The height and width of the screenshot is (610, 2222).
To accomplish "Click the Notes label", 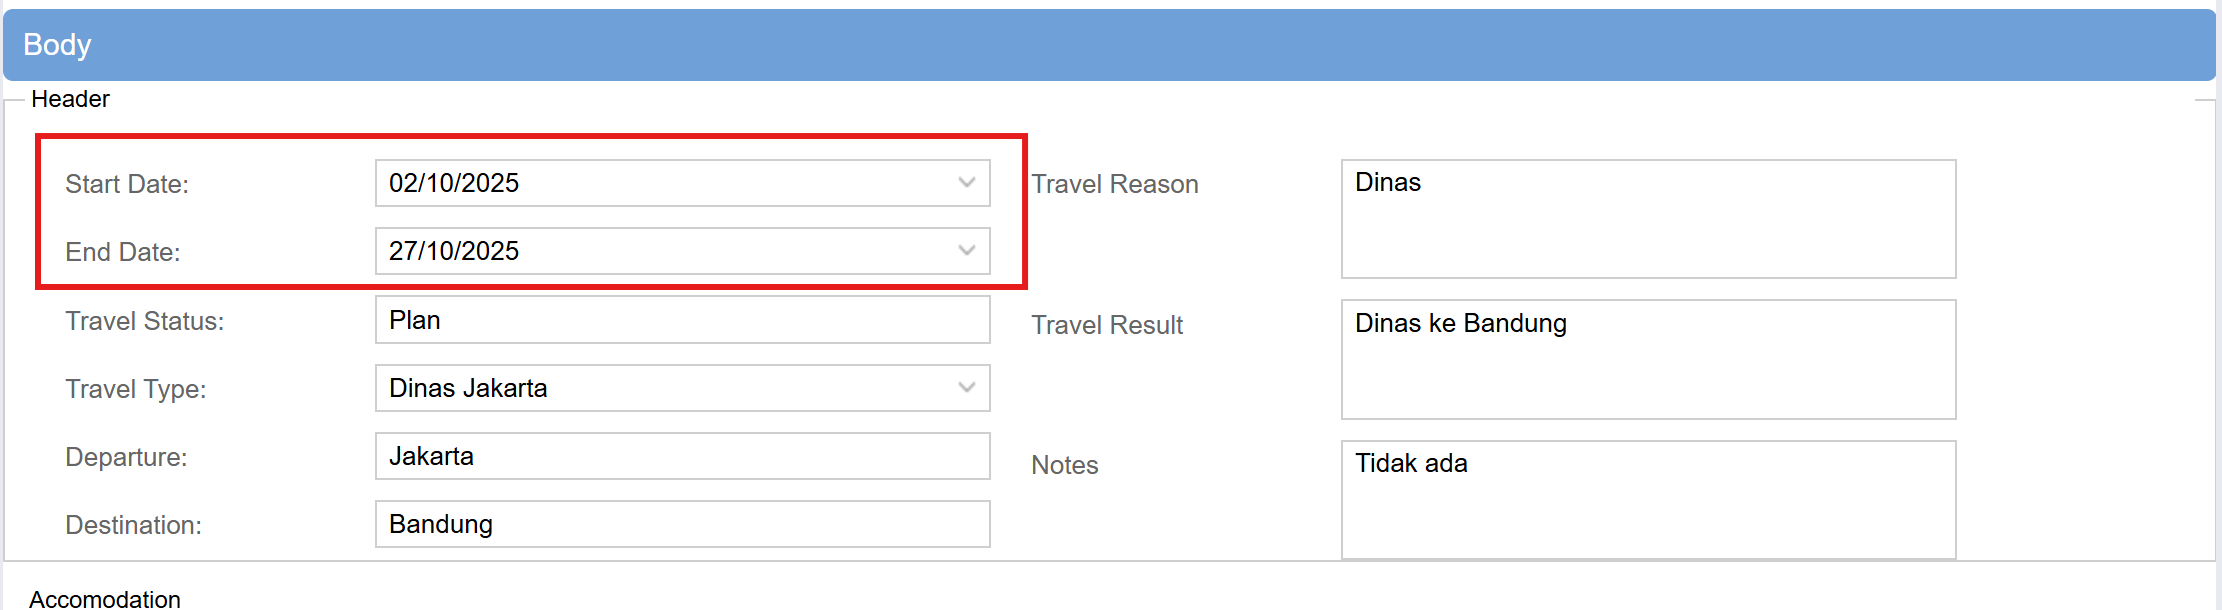I will click(1065, 465).
